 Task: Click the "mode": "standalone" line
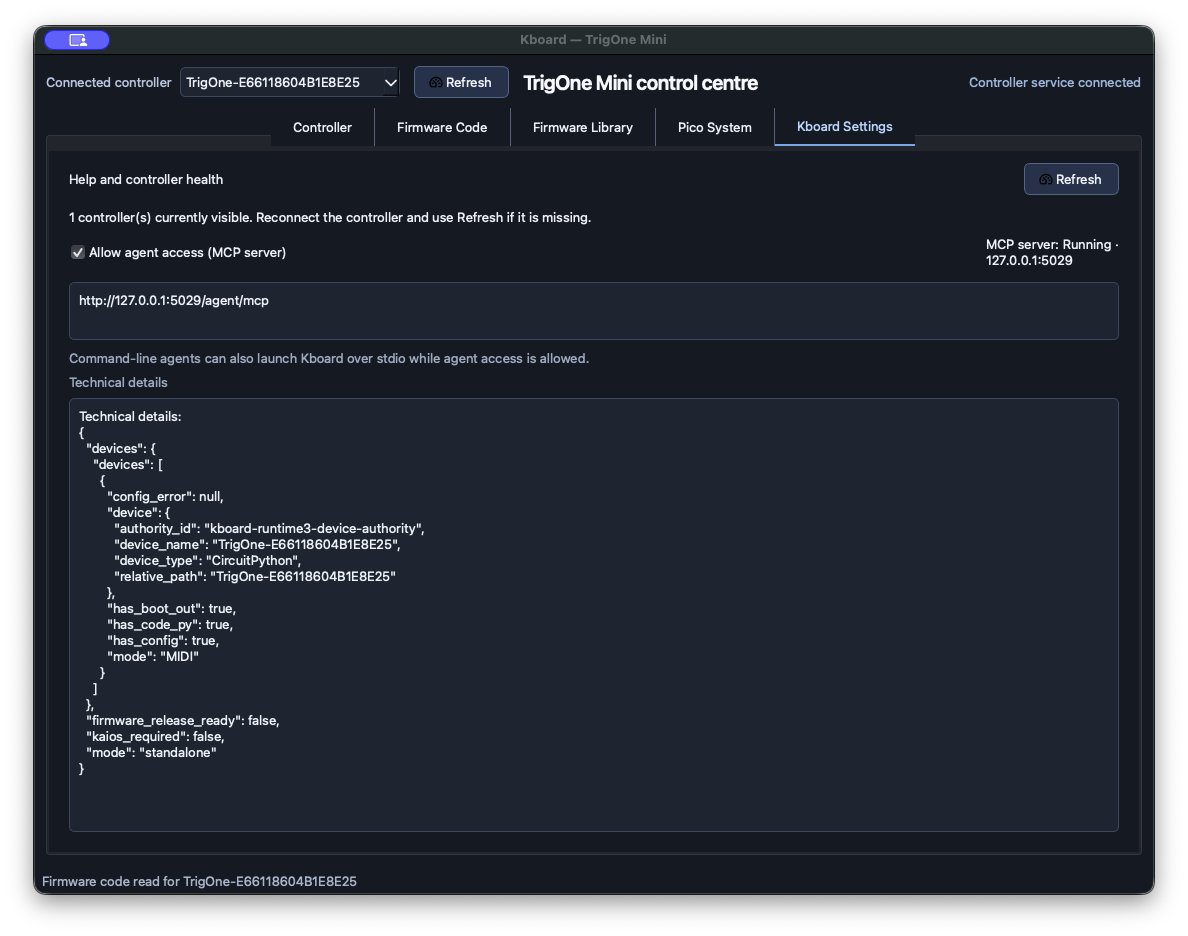point(152,753)
